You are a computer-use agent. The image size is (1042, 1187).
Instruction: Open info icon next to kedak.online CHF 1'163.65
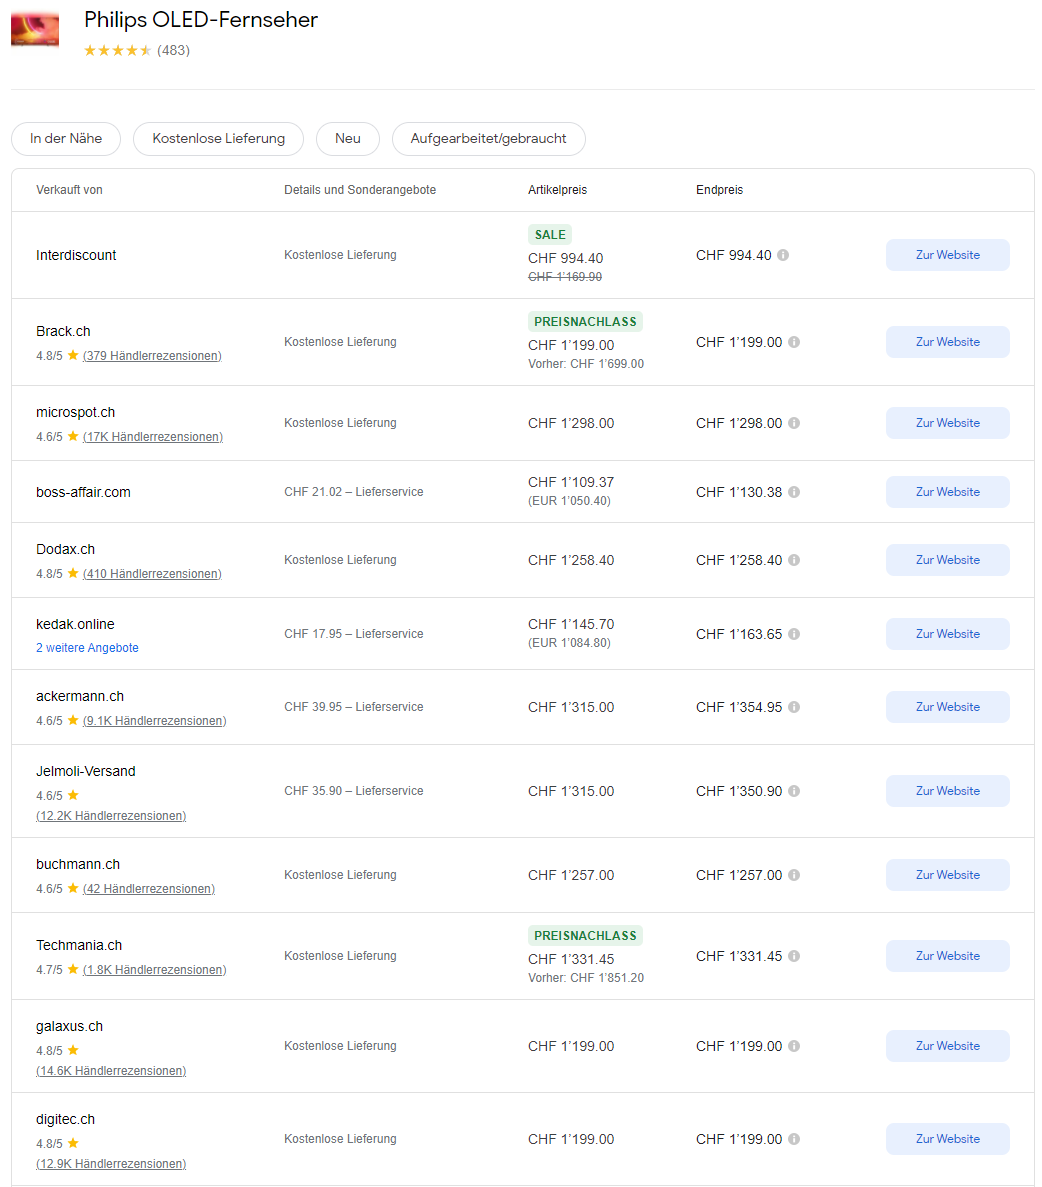[794, 634]
